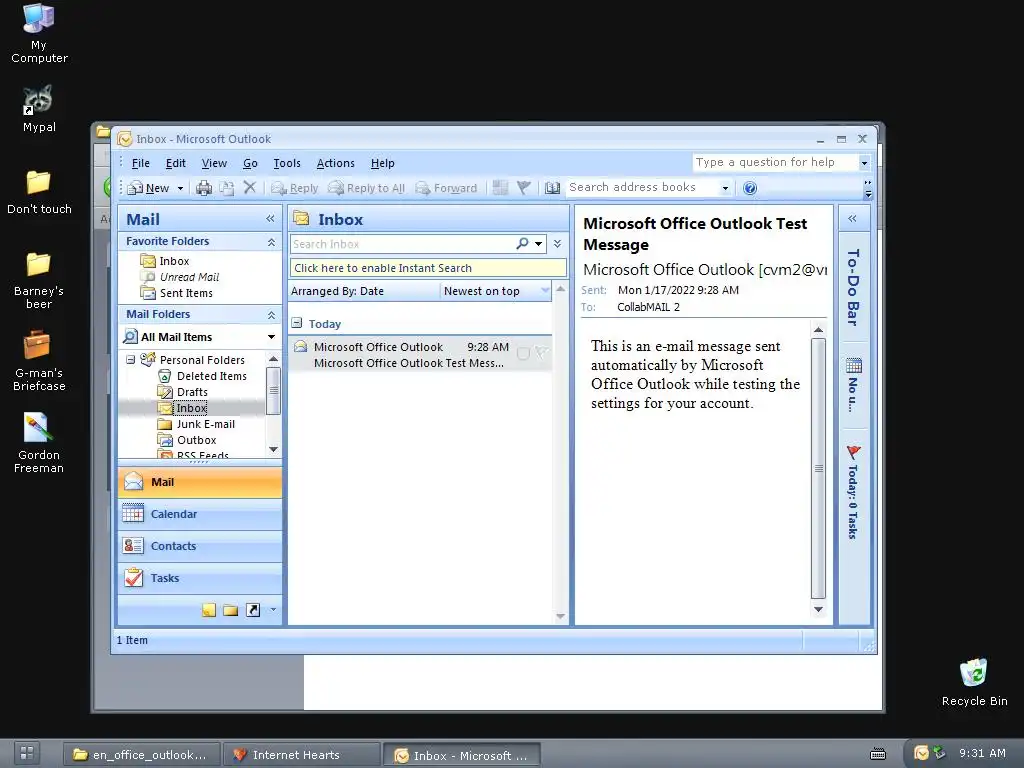Click the Notes icon in navigation pane
Viewport: 1024px width, 768px height.
(x=209, y=610)
